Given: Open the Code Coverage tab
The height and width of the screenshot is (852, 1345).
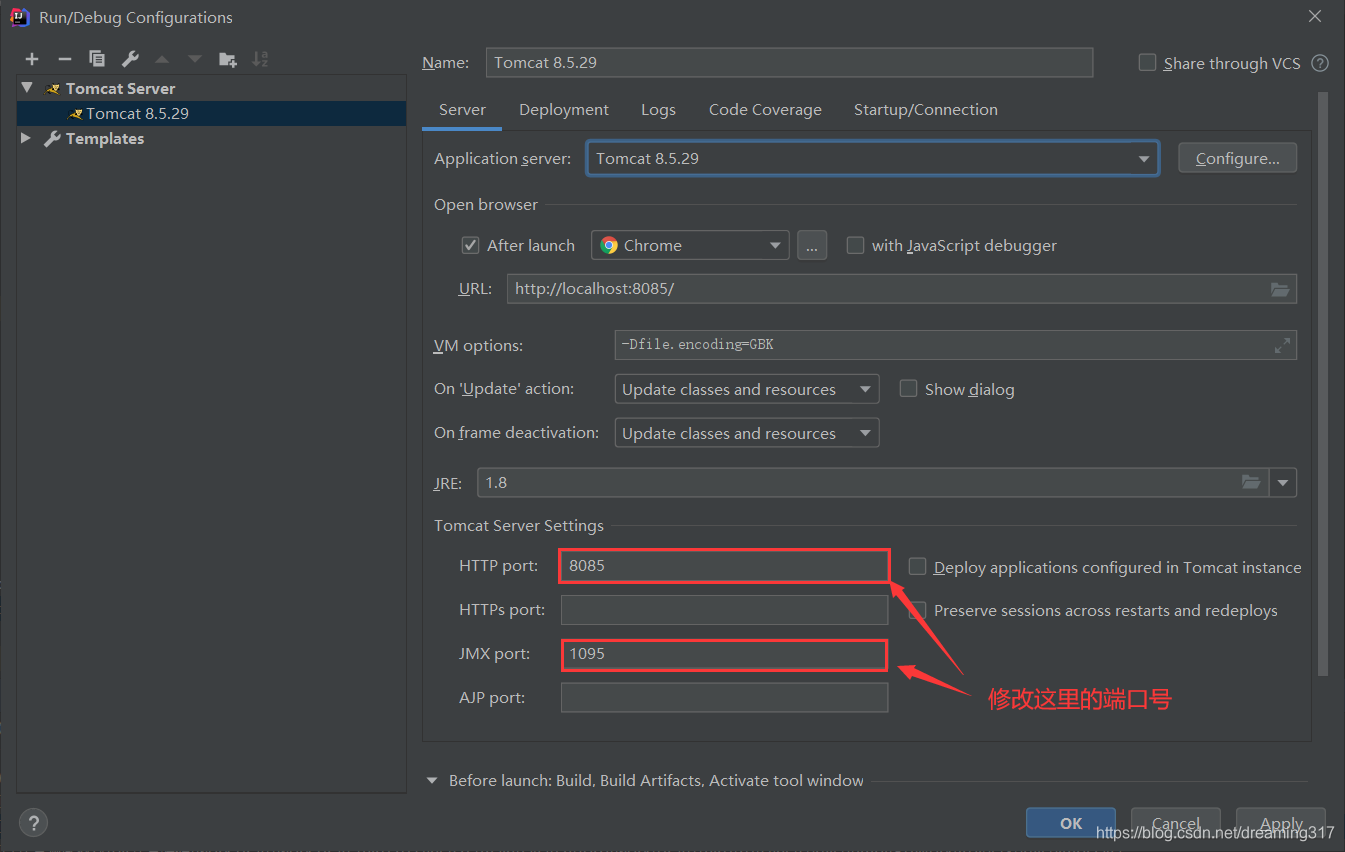Looking at the screenshot, I should pos(765,109).
